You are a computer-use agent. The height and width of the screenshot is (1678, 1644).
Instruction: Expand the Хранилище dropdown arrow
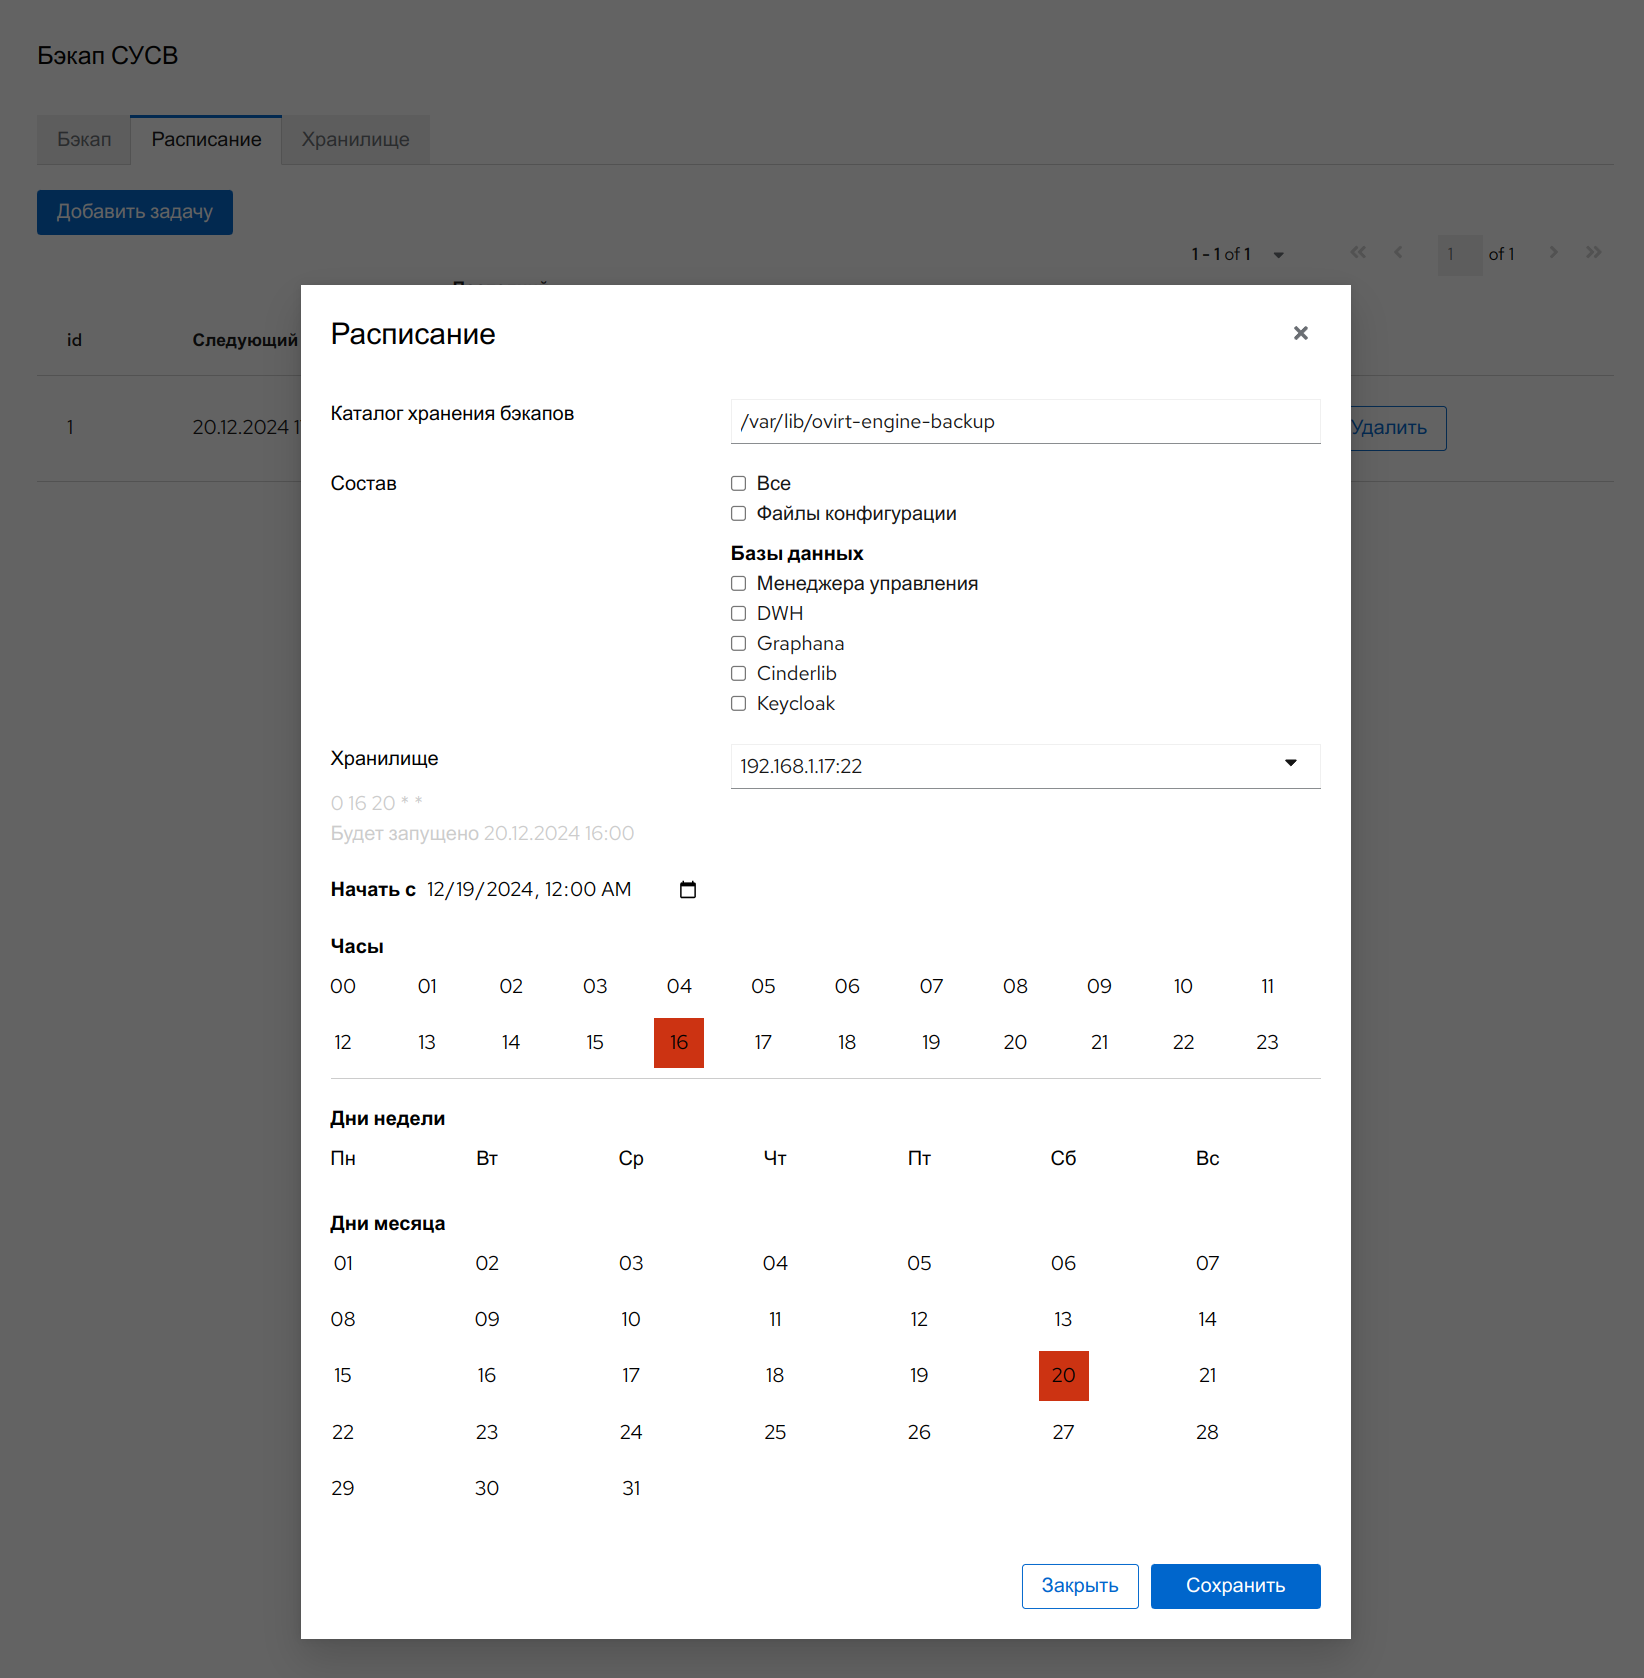pyautogui.click(x=1290, y=764)
